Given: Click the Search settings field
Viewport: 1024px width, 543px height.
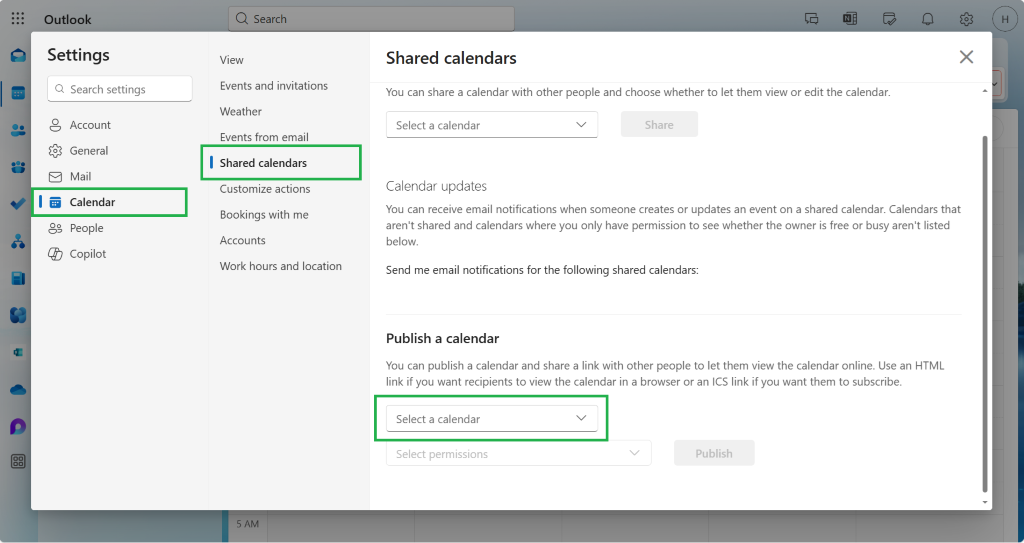Looking at the screenshot, I should (x=120, y=89).
